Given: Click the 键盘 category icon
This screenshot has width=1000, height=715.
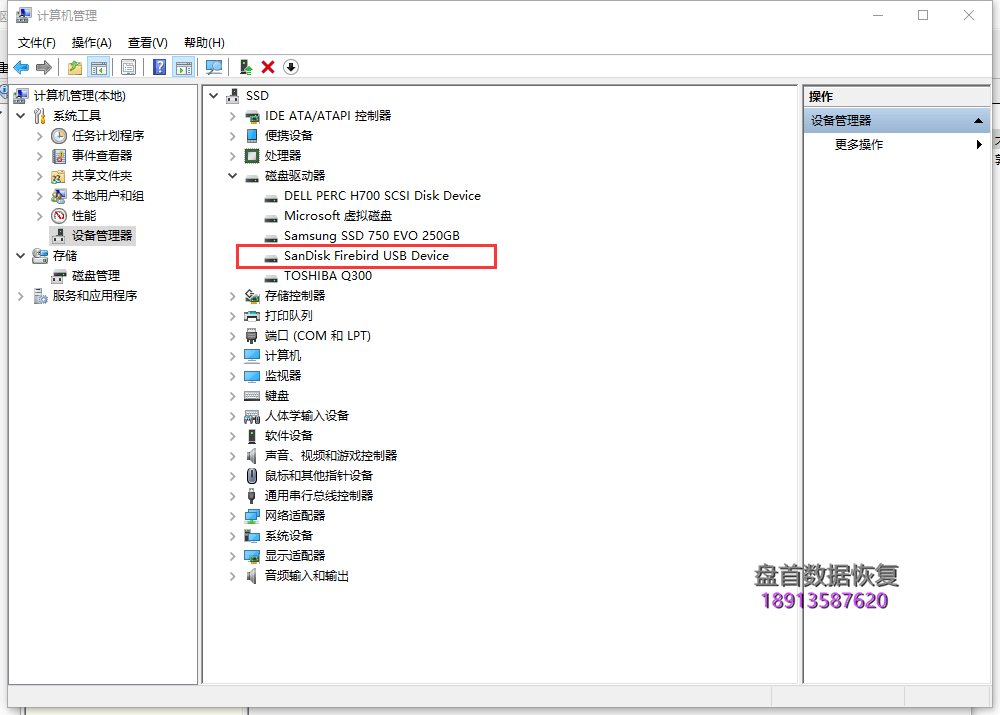Looking at the screenshot, I should pos(252,396).
